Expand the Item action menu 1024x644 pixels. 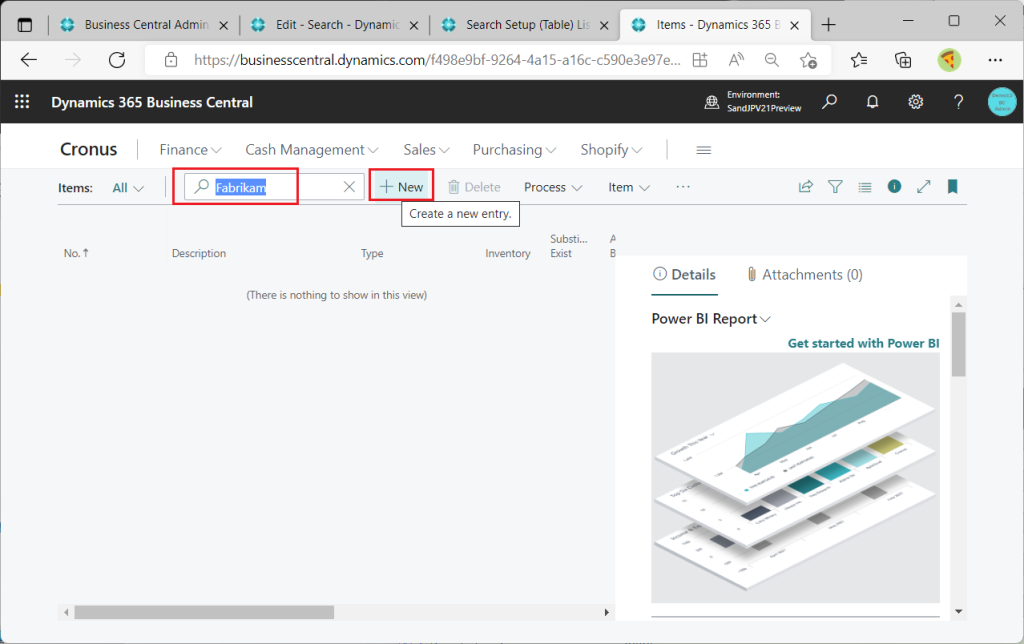click(629, 187)
